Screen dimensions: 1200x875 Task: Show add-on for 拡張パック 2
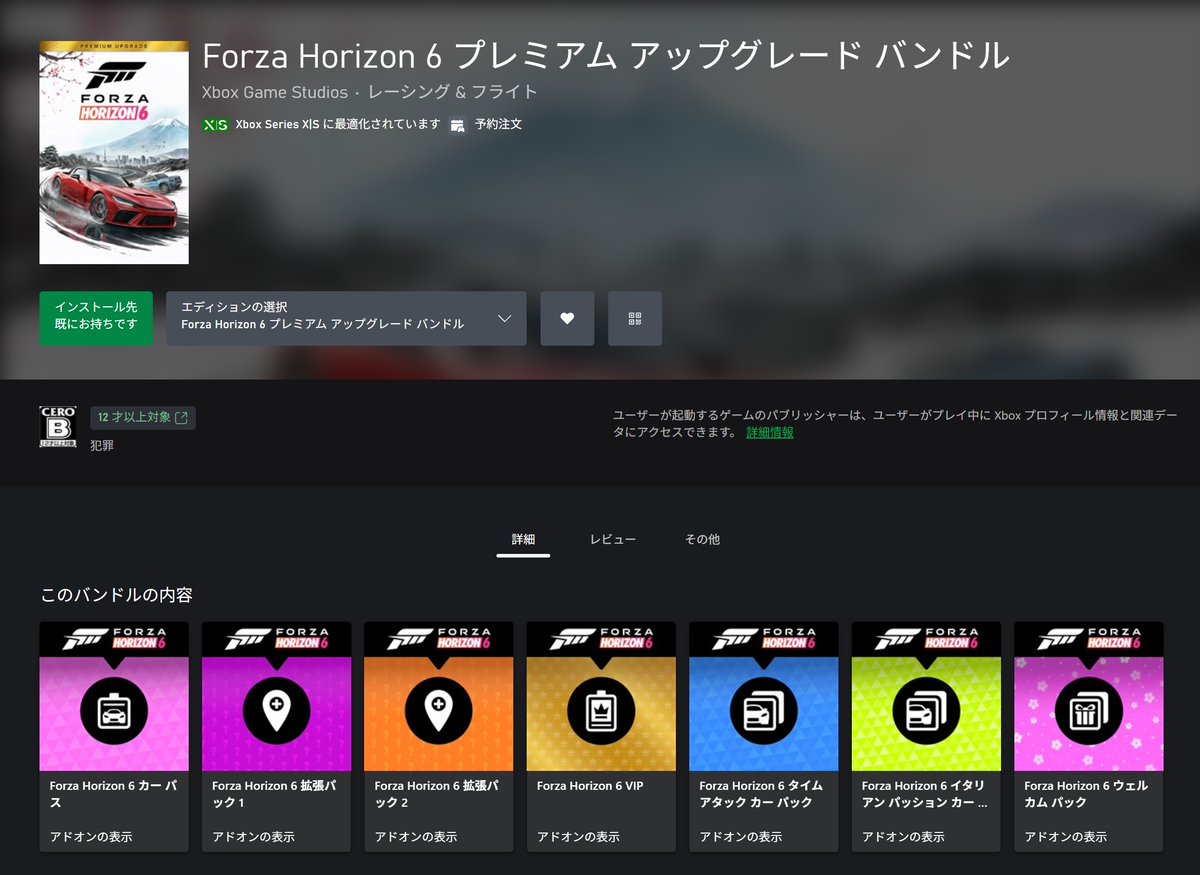[x=416, y=836]
